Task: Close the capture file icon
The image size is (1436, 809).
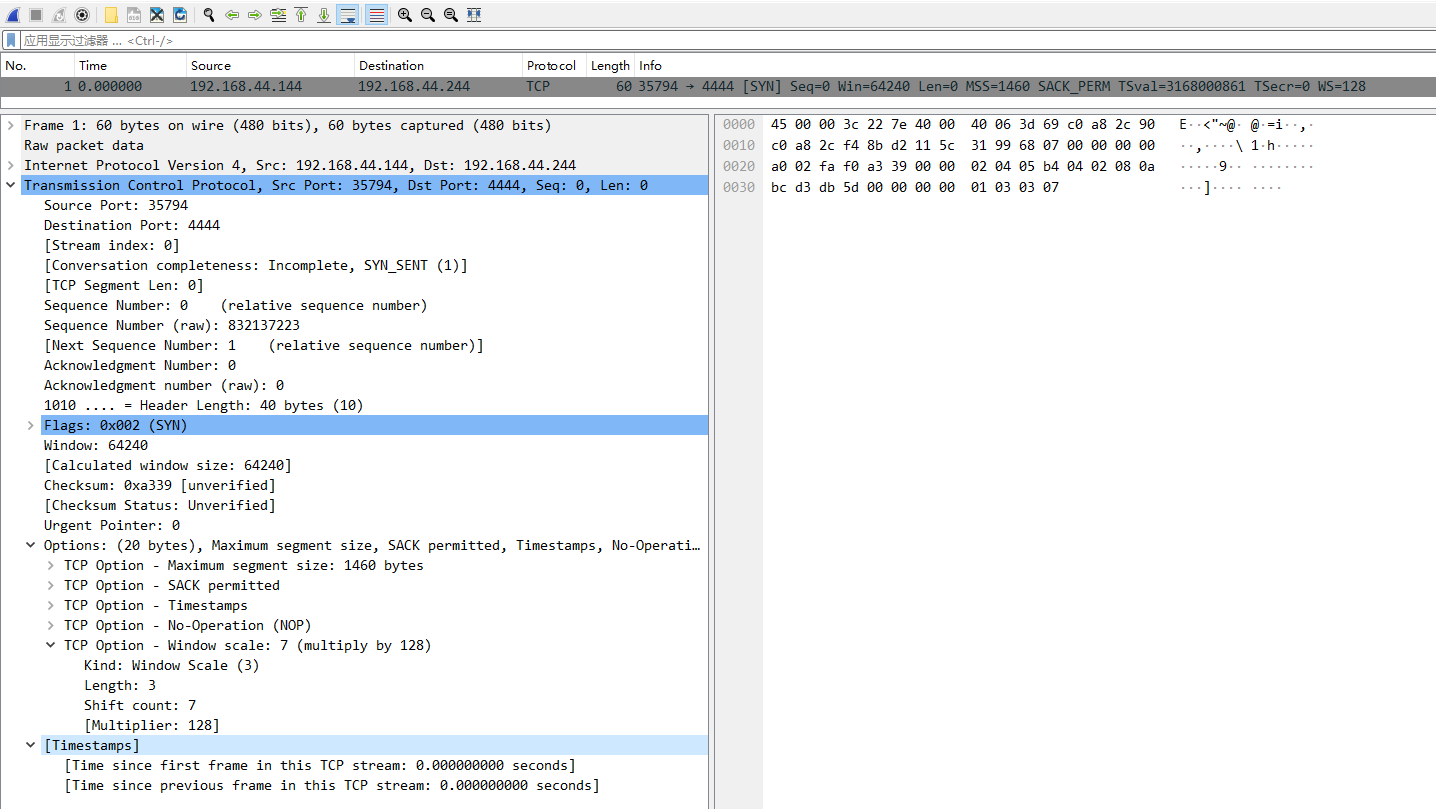Action: [157, 15]
